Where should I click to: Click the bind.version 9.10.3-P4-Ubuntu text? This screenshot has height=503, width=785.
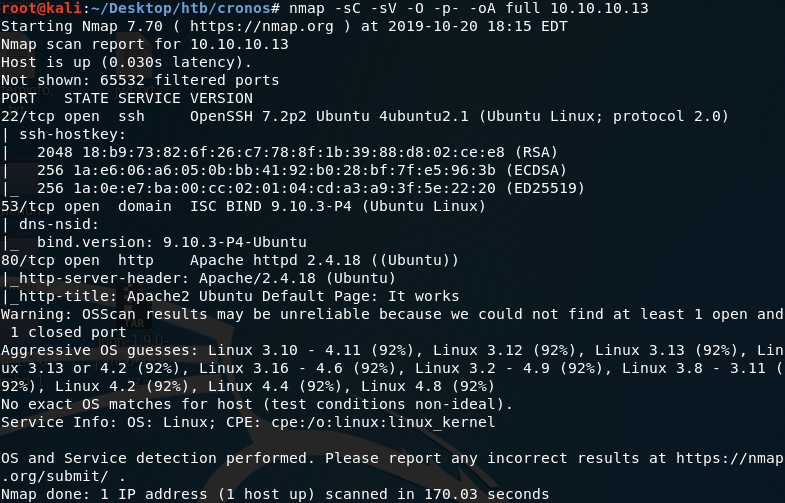pos(172,242)
